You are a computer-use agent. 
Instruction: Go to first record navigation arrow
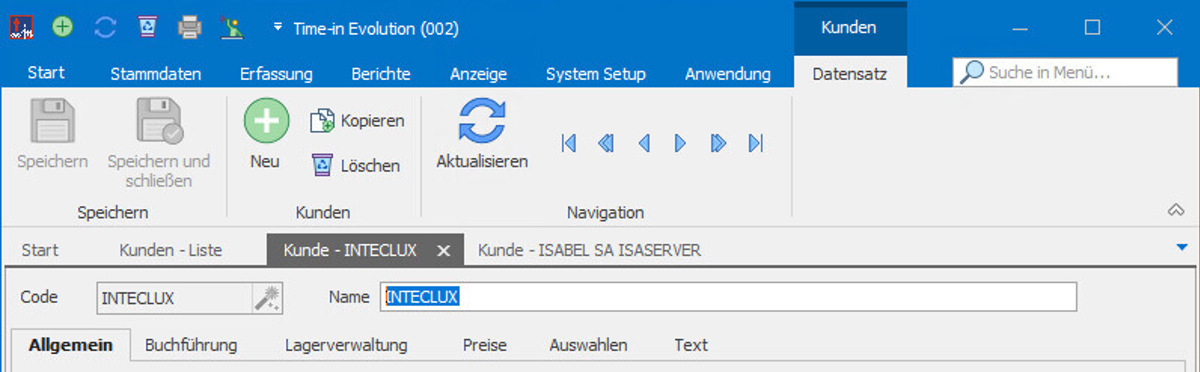coord(569,144)
